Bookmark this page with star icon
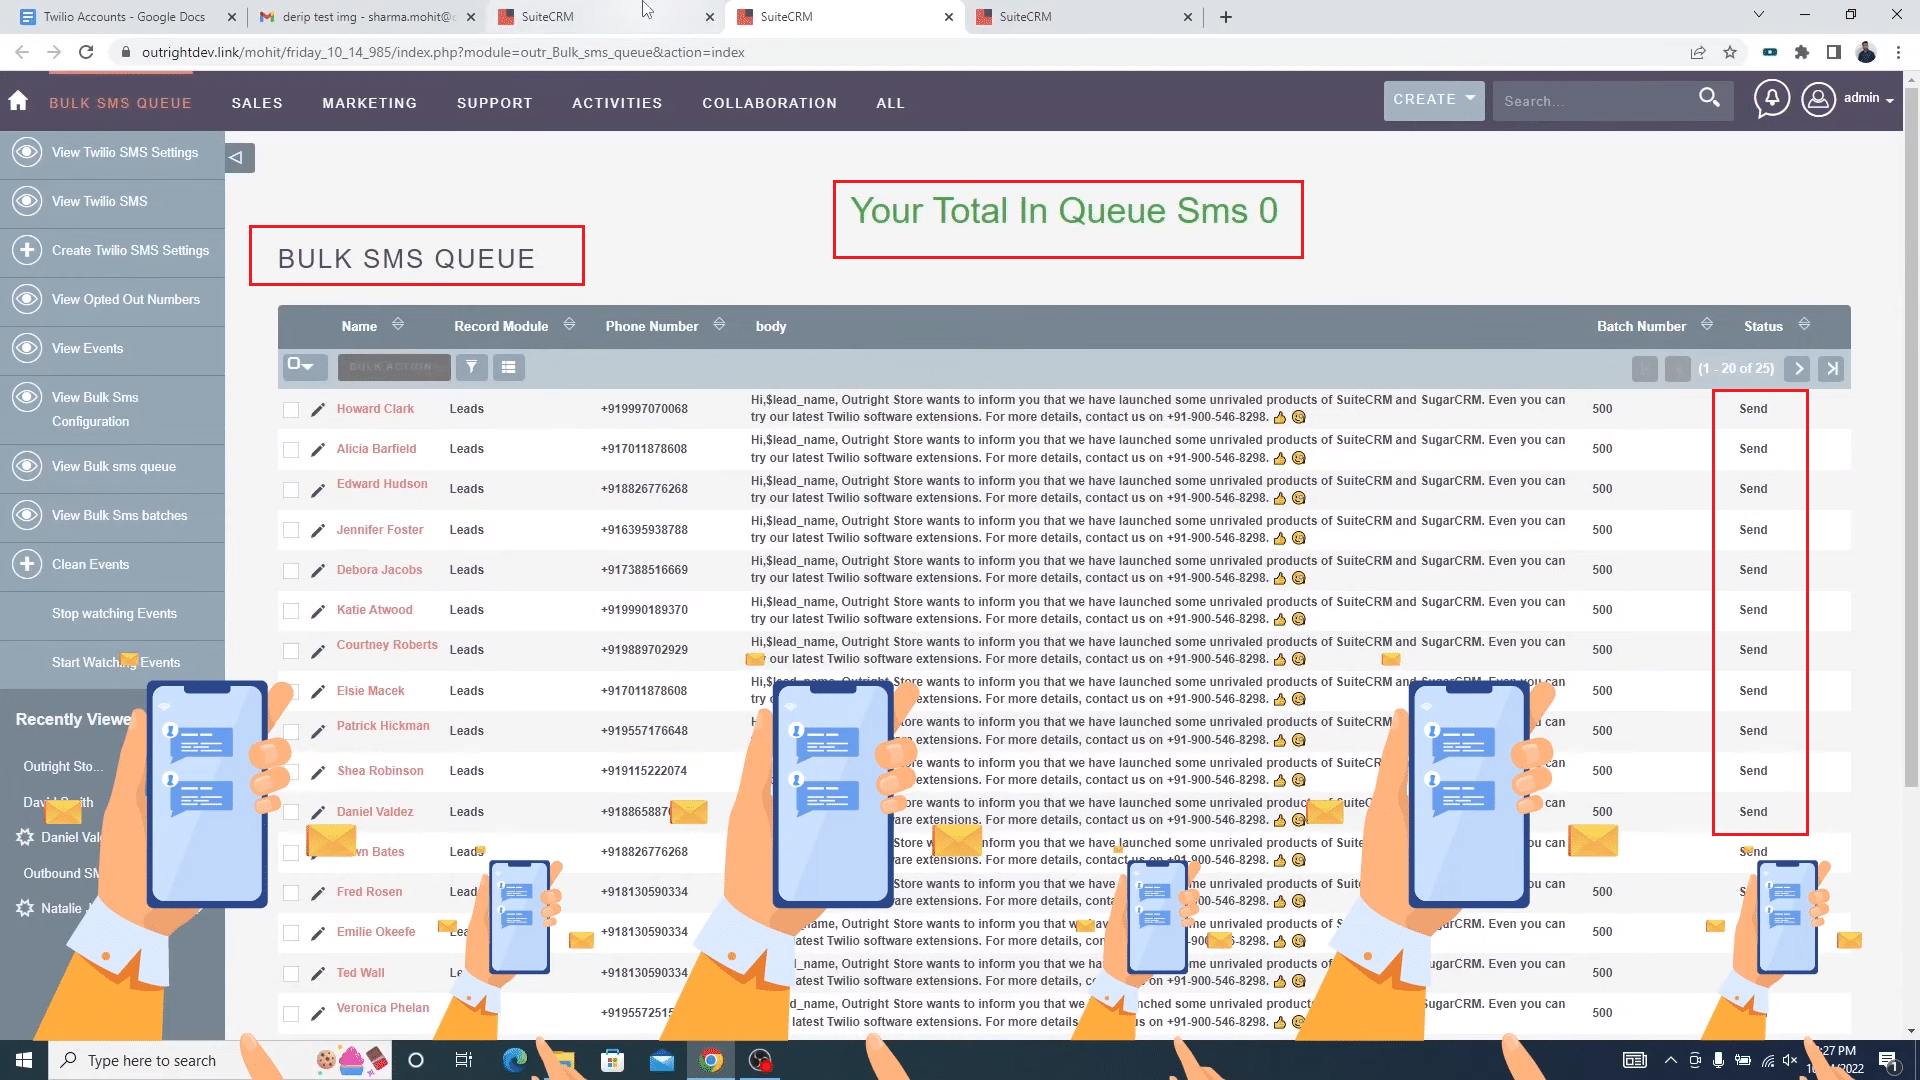This screenshot has width=1920, height=1080. [x=1730, y=52]
